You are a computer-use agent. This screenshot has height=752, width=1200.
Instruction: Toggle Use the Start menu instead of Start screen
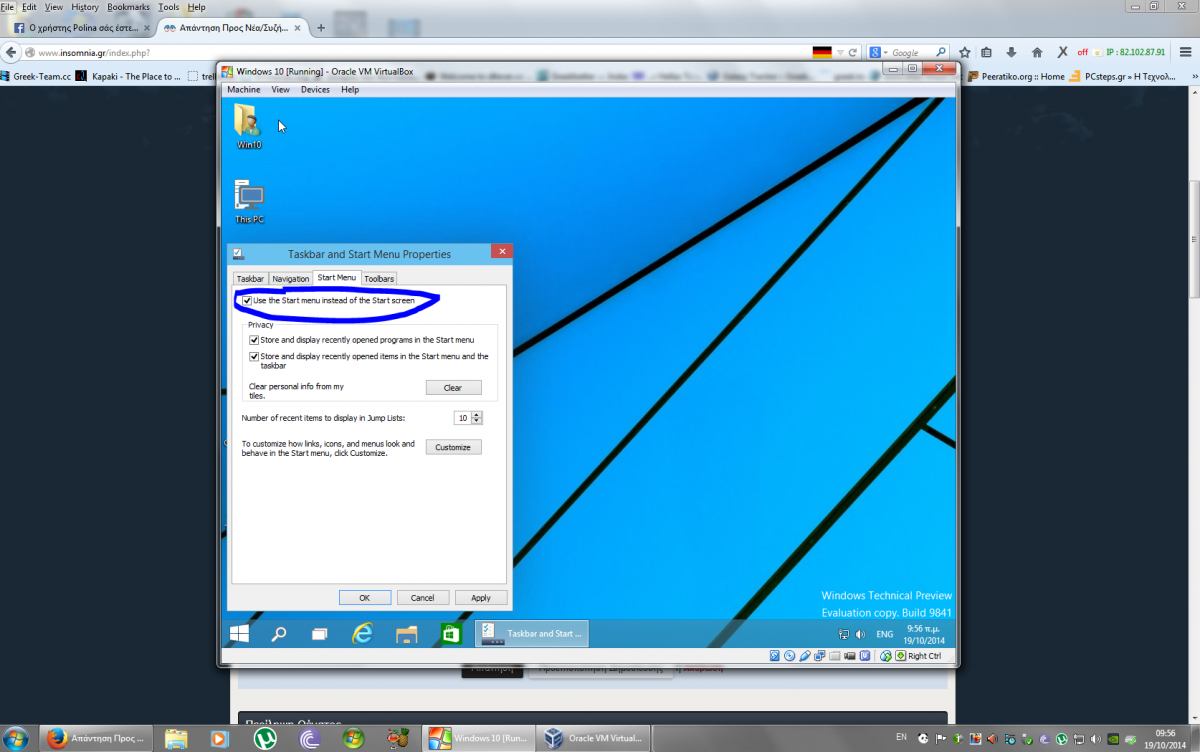click(x=247, y=300)
